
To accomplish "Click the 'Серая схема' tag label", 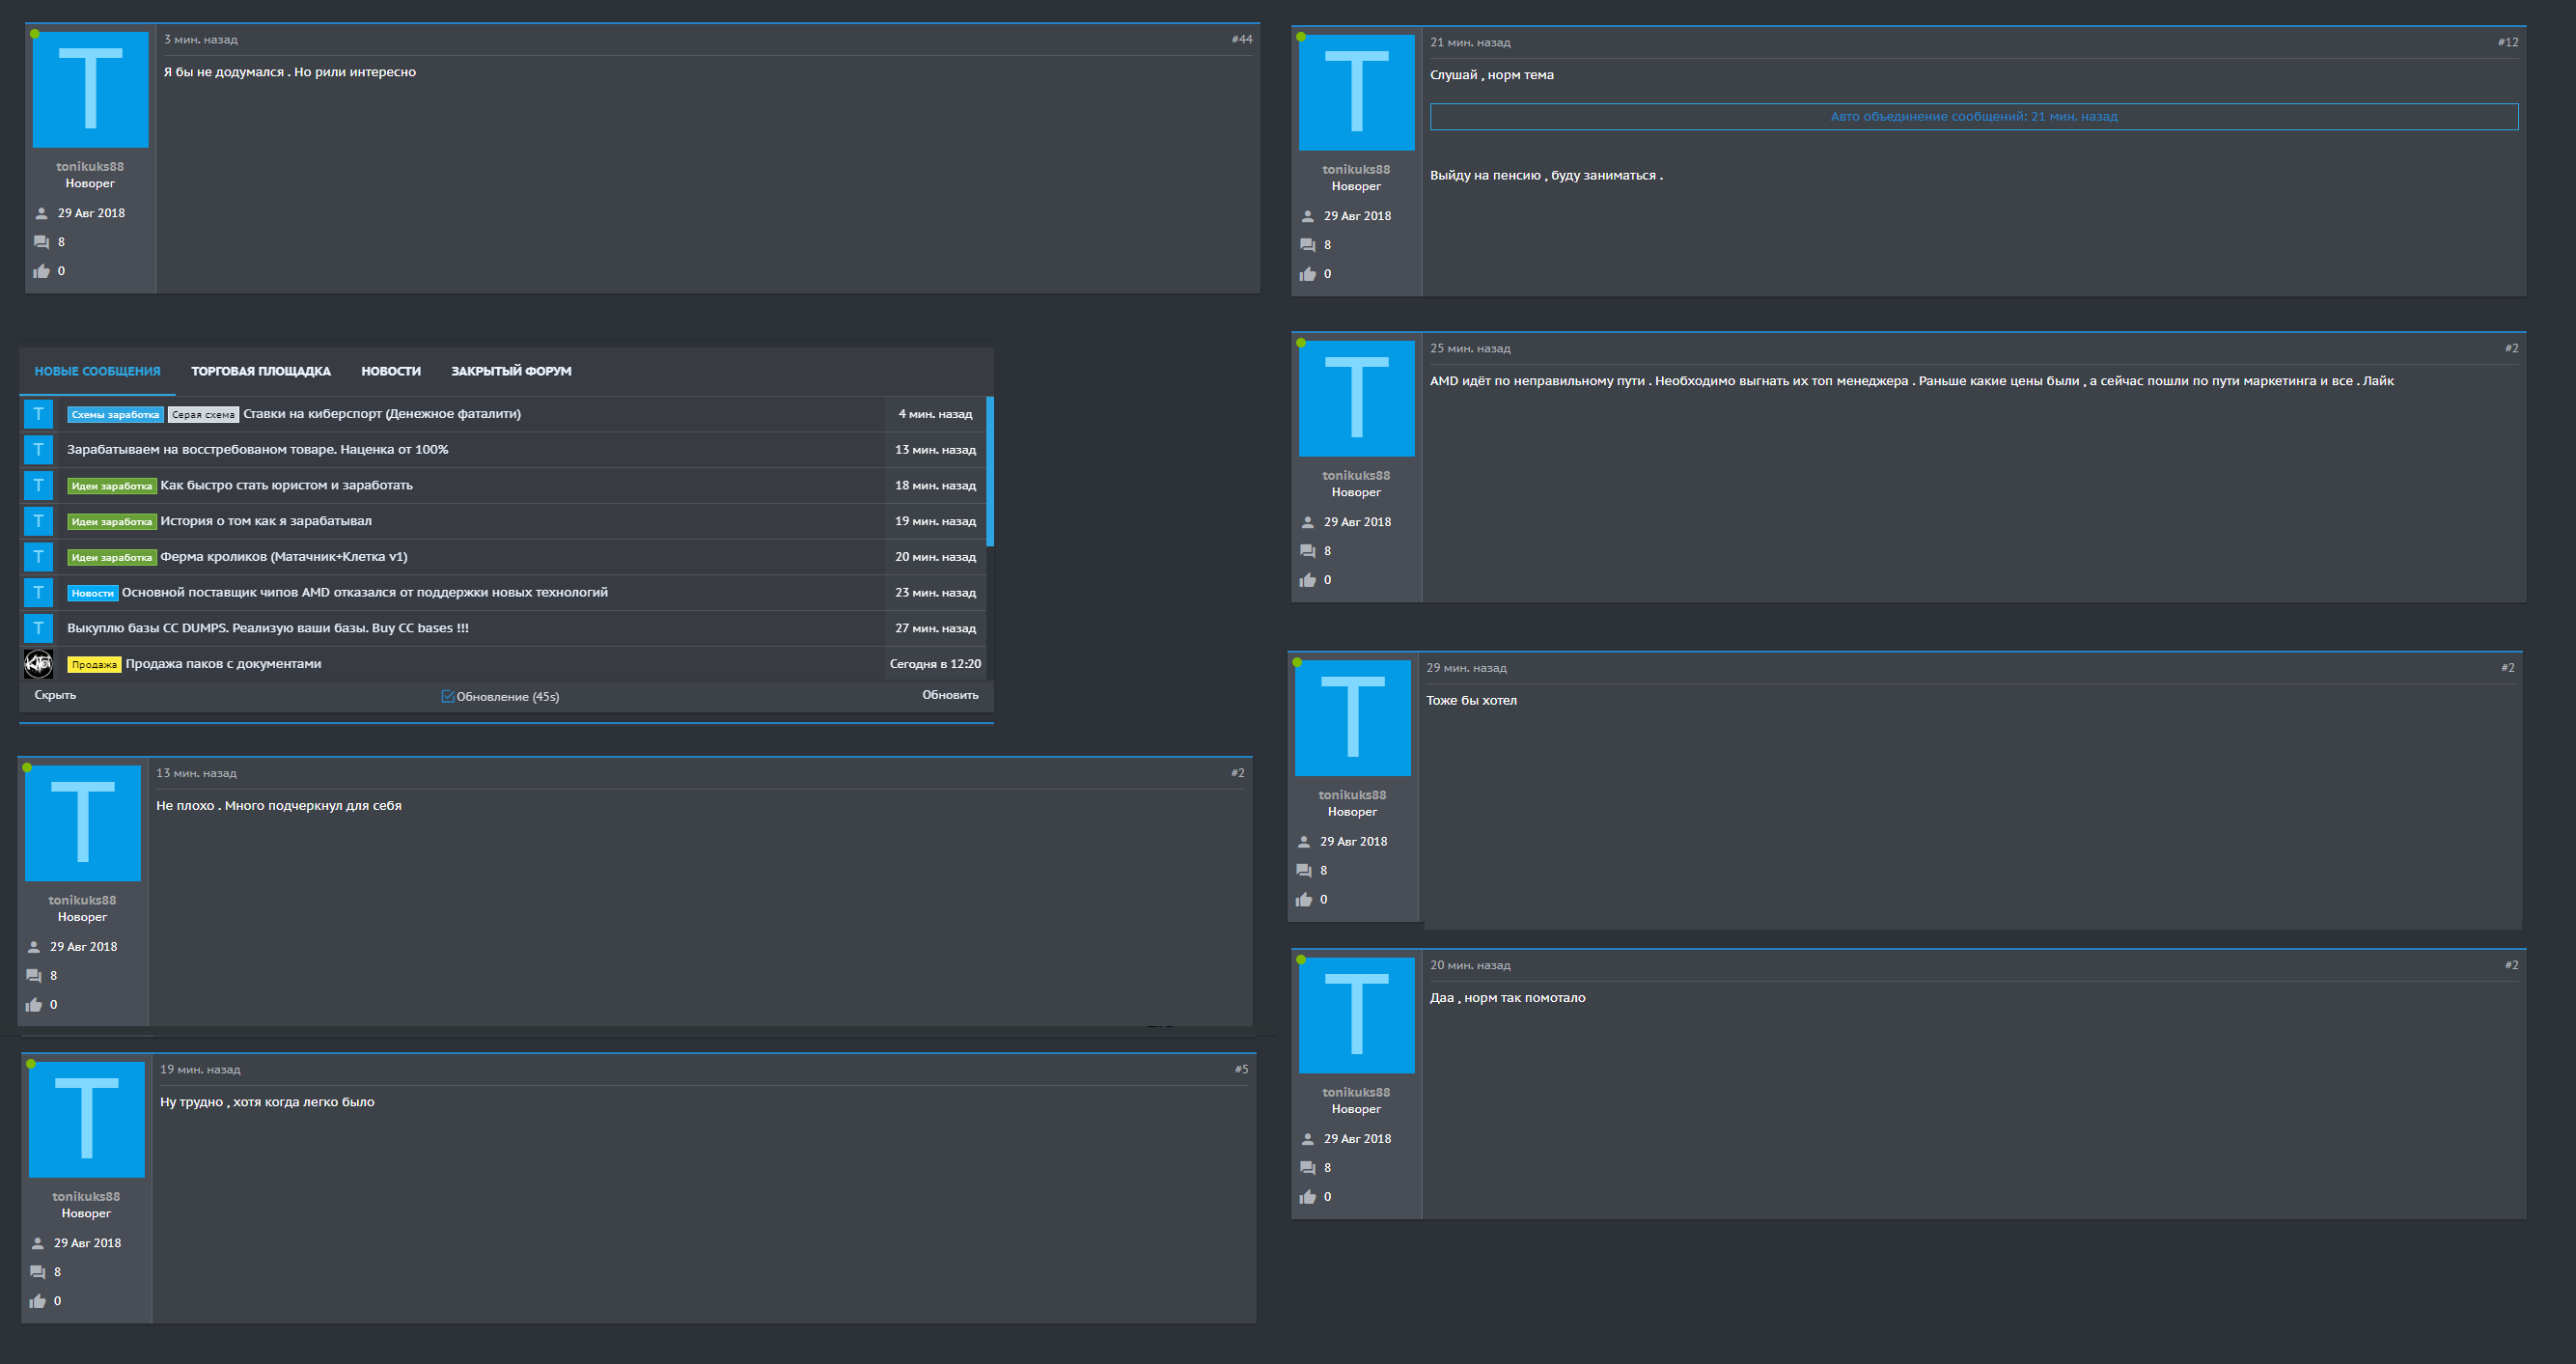I will tap(203, 414).
